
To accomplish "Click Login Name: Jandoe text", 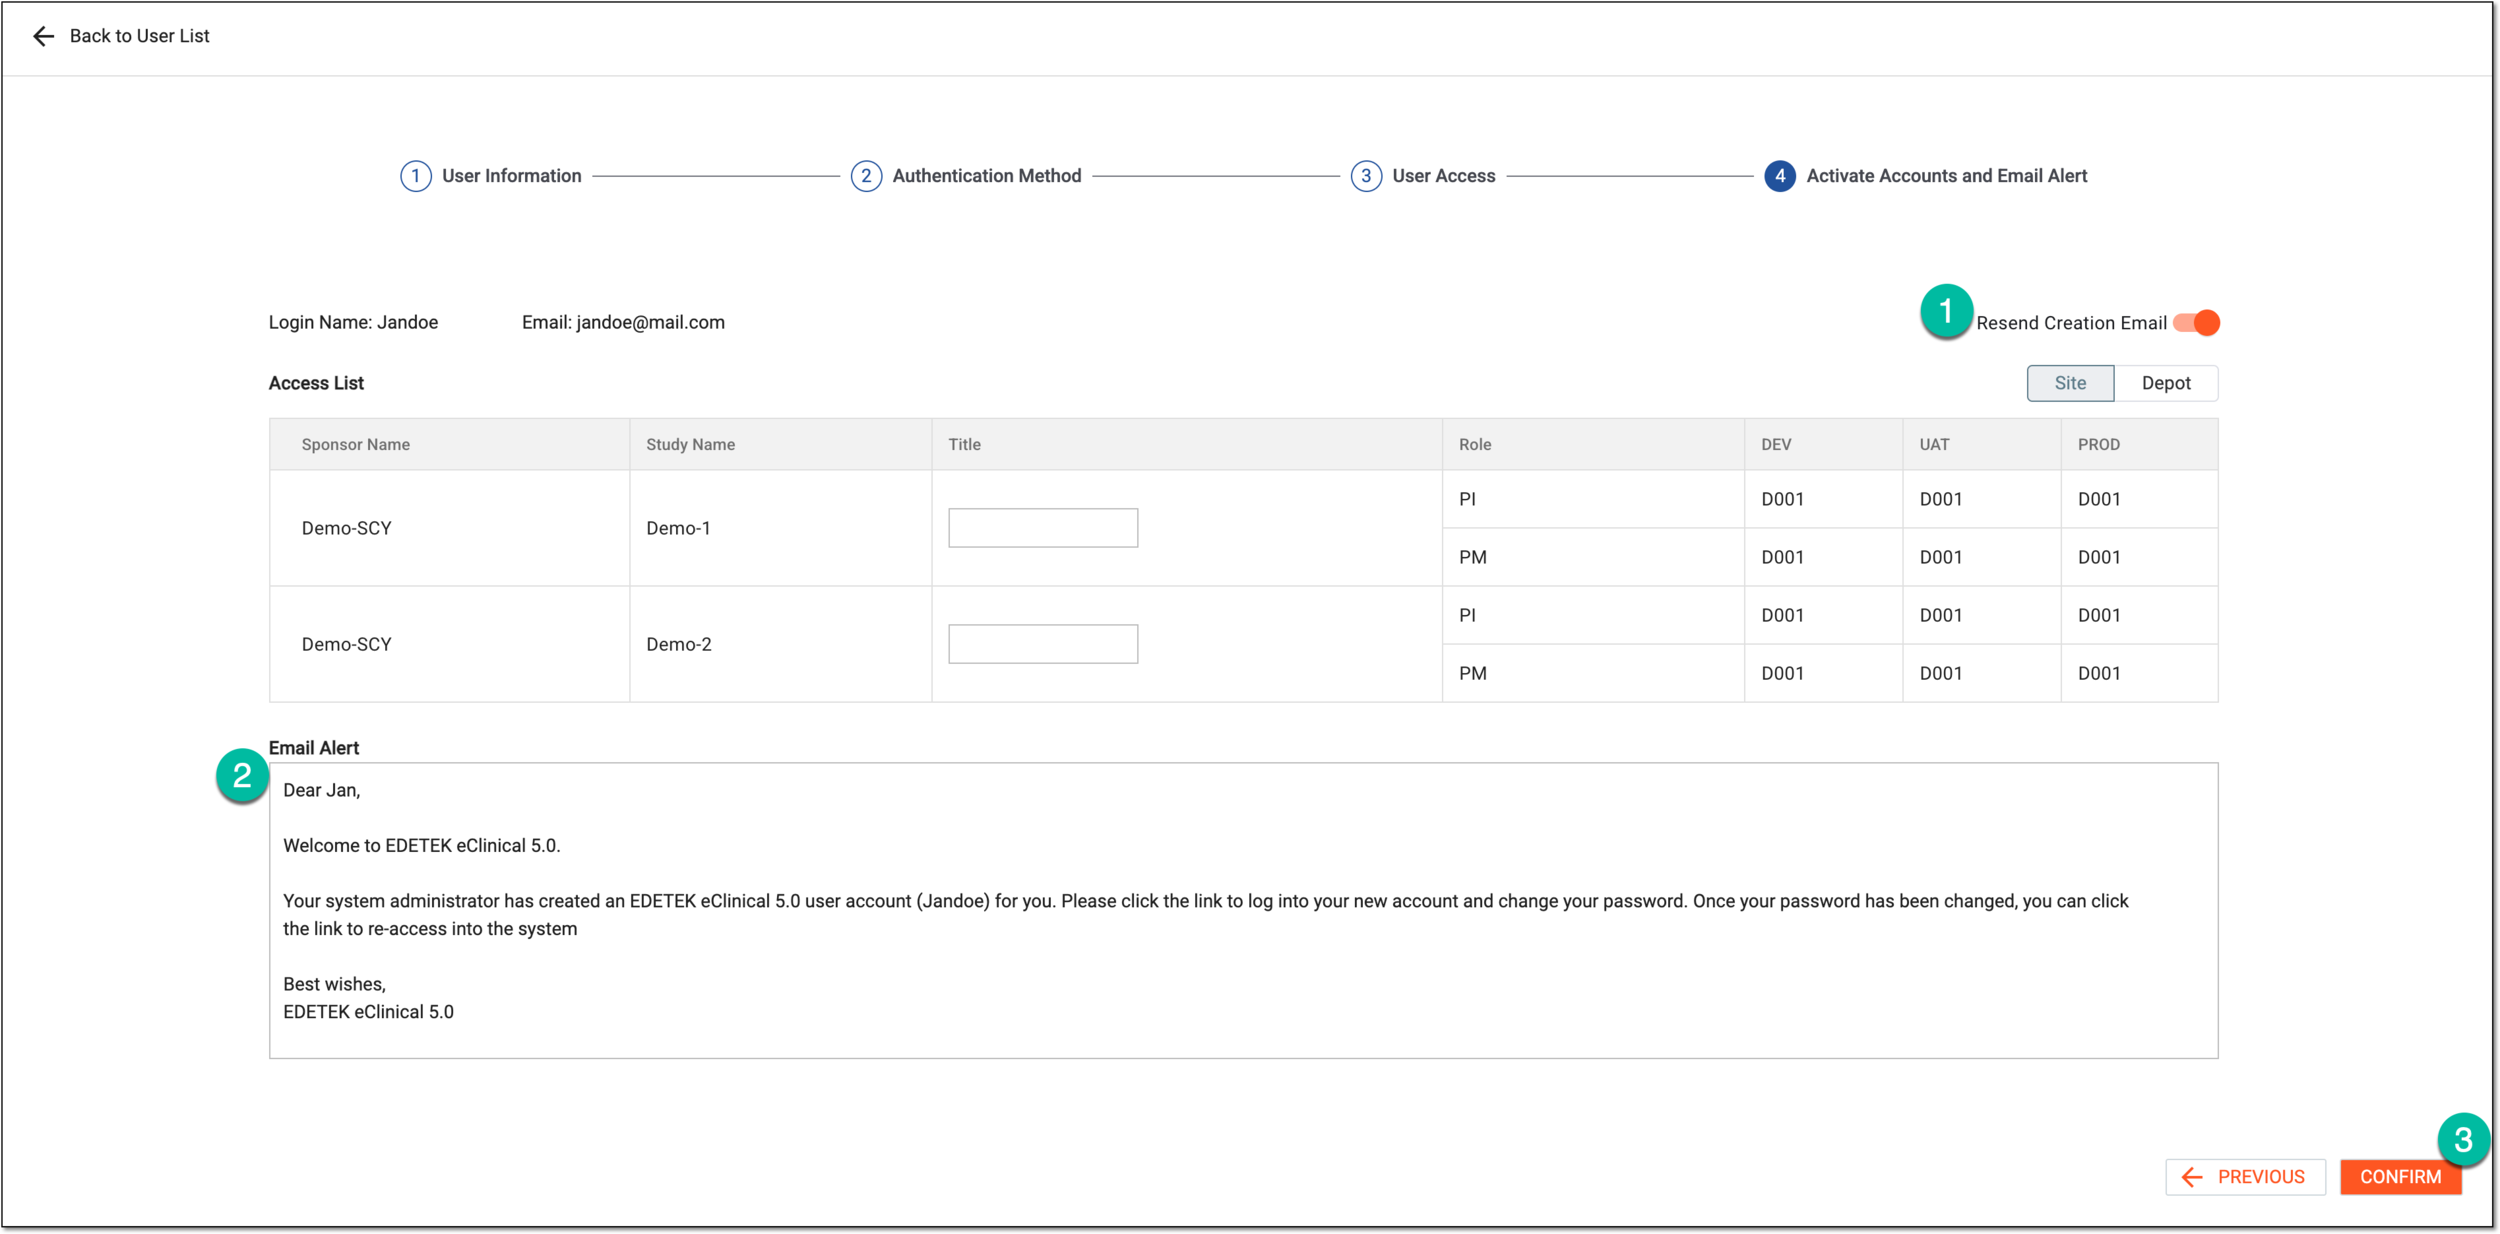I will (x=353, y=322).
